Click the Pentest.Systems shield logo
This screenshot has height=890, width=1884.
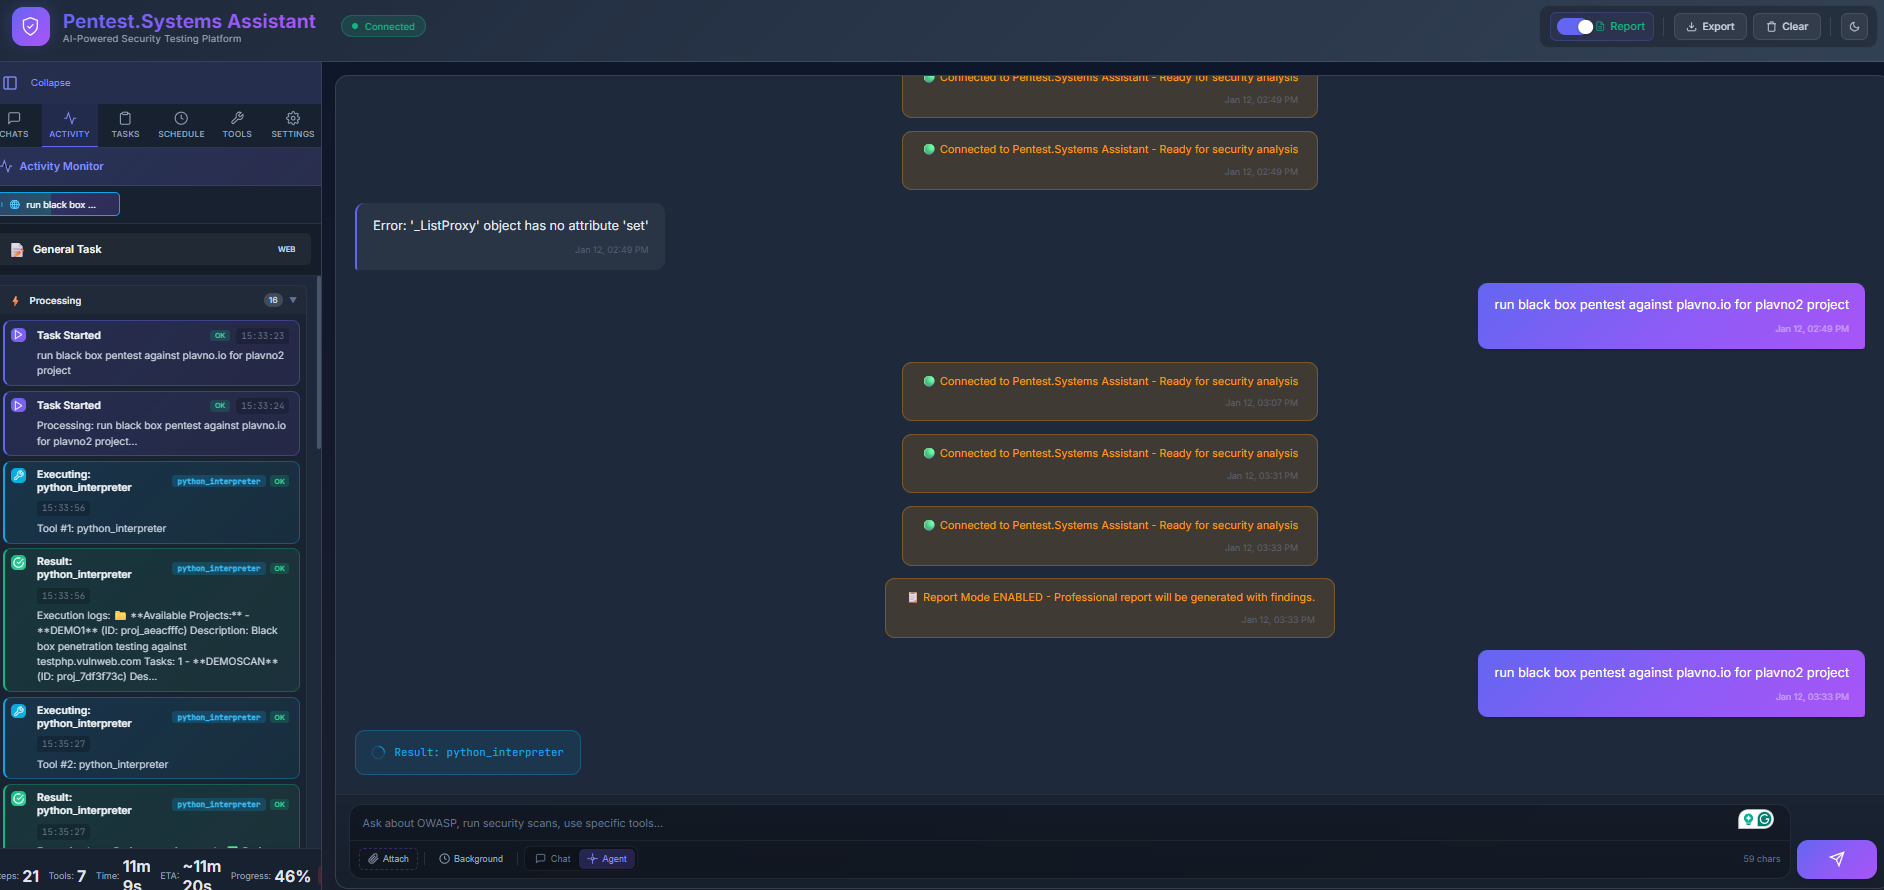[31, 27]
